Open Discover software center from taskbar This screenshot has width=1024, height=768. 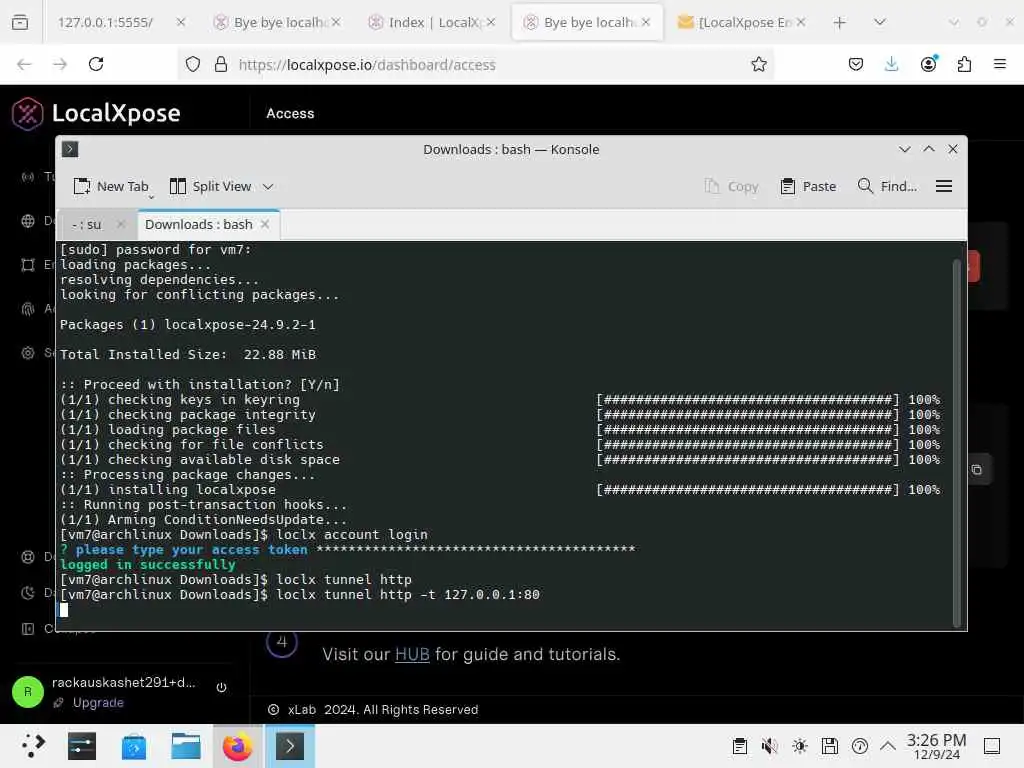(x=133, y=746)
